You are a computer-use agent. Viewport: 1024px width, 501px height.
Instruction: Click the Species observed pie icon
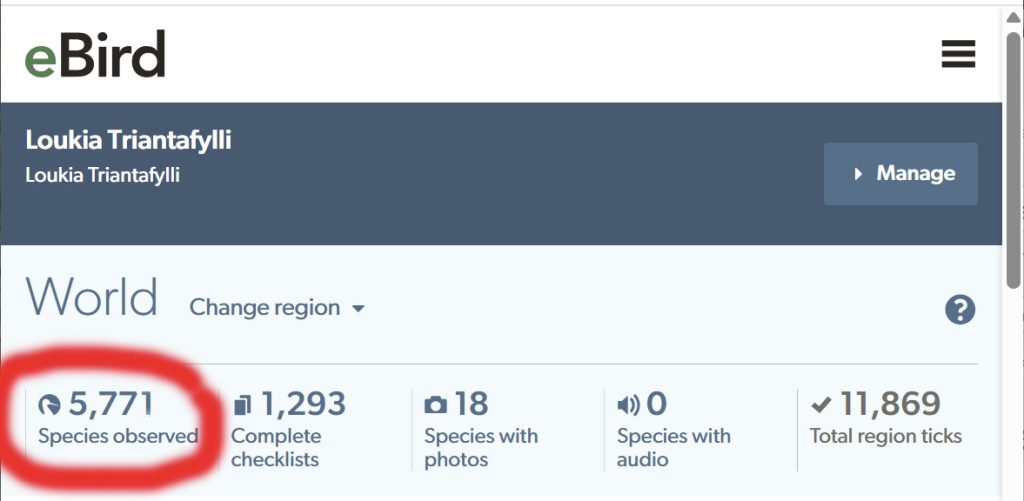pos(49,405)
